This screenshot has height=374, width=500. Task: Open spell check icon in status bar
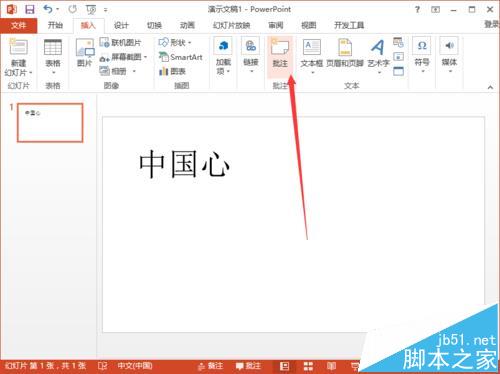pos(103,366)
